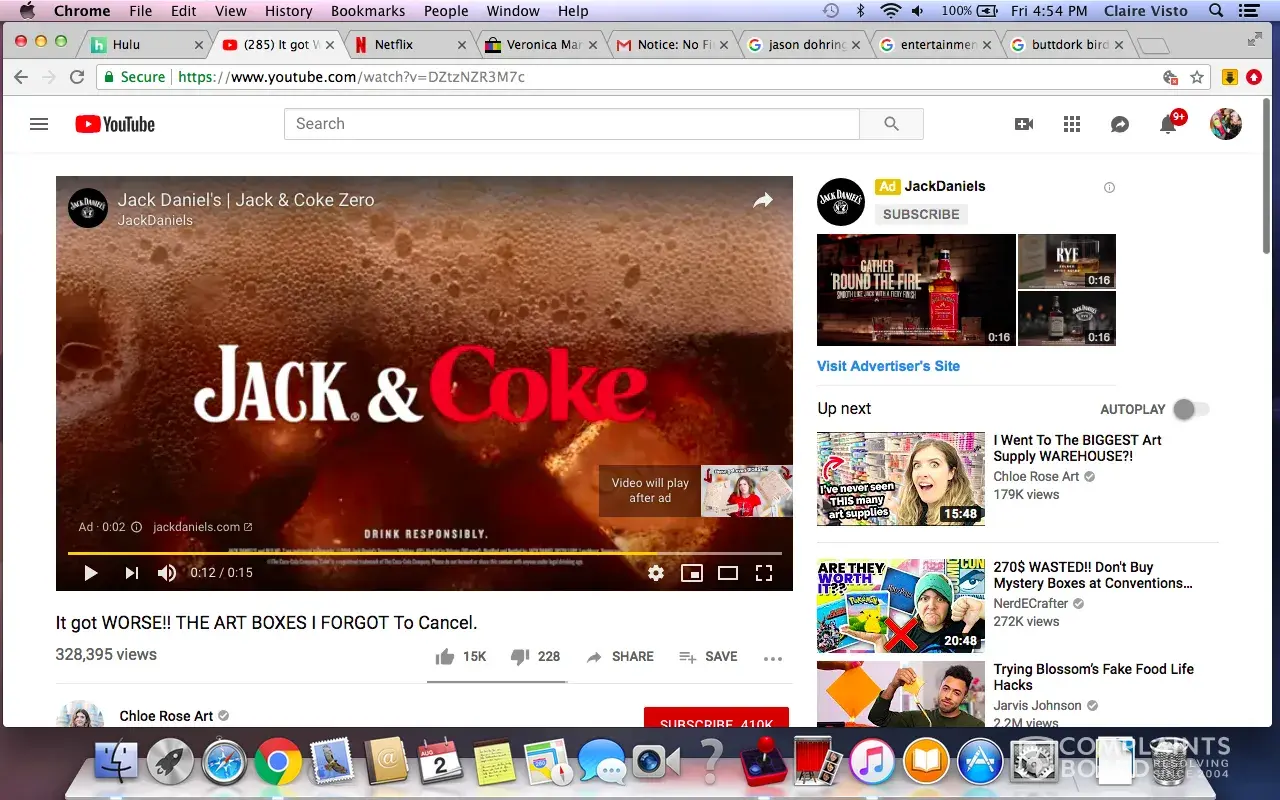Open Google Chrome from the Dock
The width and height of the screenshot is (1280, 800).
[278, 764]
